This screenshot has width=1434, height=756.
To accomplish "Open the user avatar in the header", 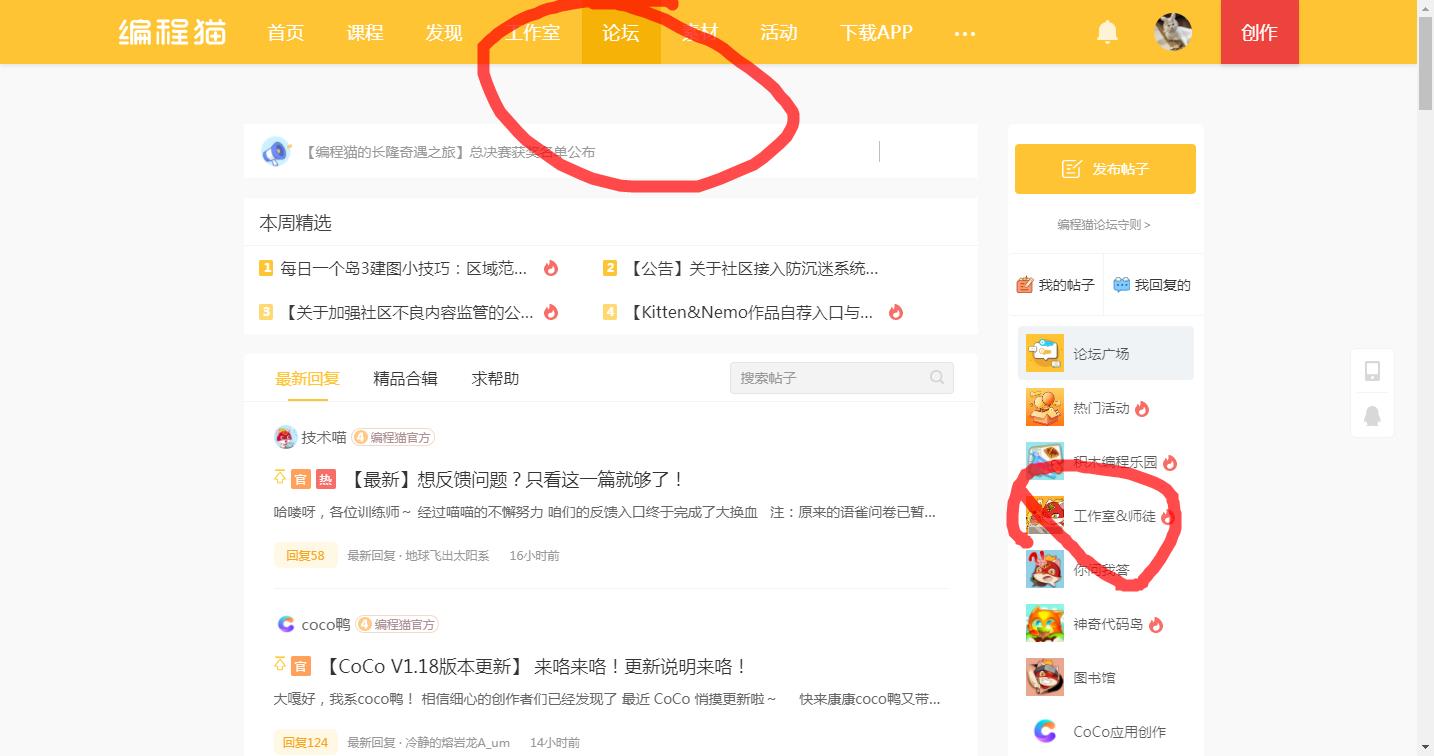I will tap(1173, 32).
